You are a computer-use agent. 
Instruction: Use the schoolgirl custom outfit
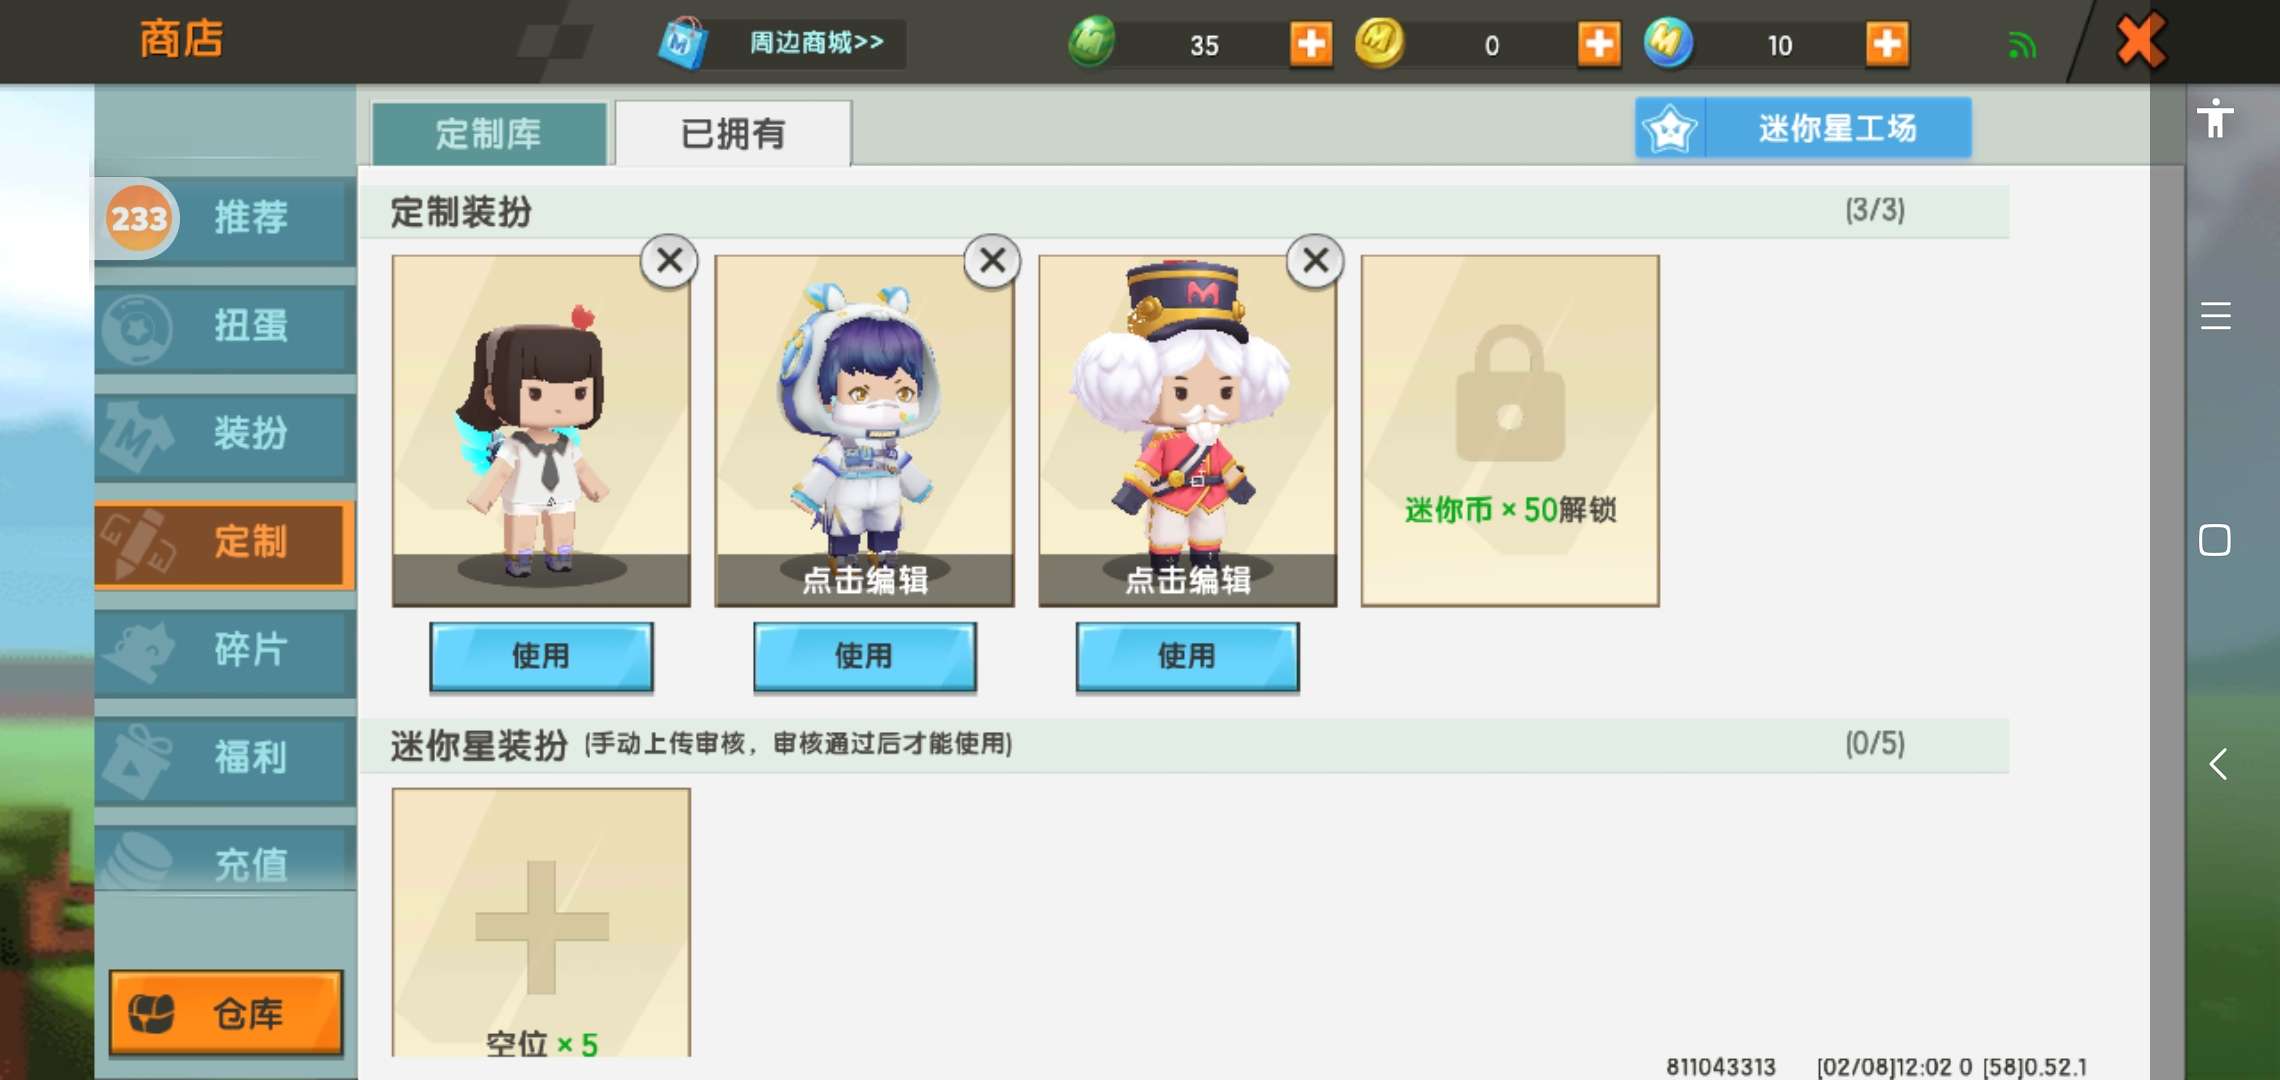point(541,656)
